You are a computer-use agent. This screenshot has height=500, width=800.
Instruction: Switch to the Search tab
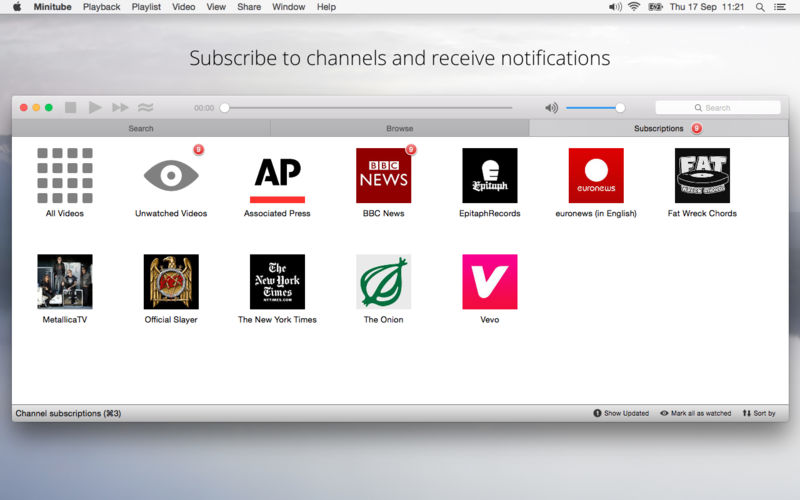click(141, 129)
